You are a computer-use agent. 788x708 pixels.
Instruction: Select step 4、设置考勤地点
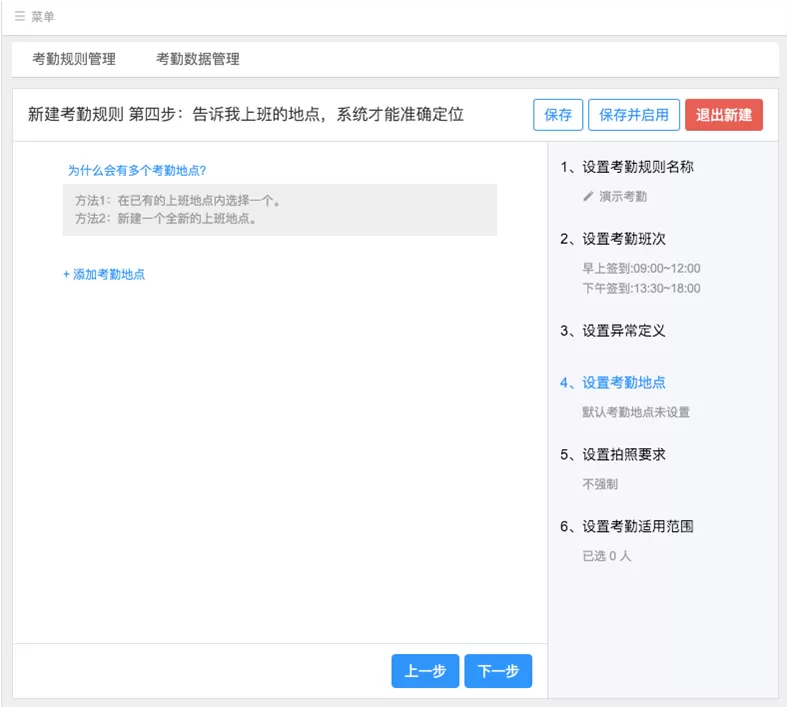click(x=613, y=383)
